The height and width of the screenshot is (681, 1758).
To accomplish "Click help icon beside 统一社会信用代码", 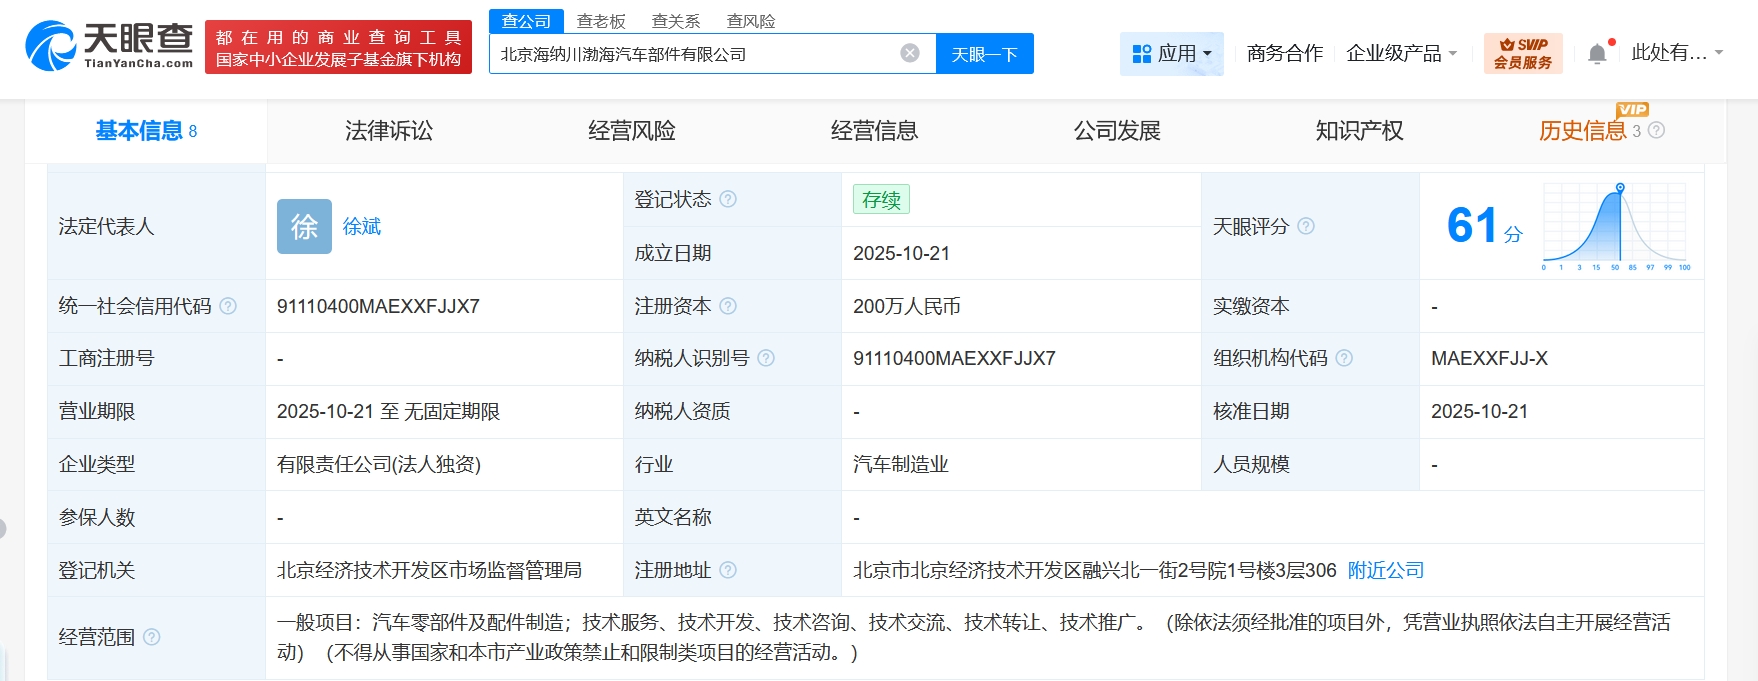I will point(228,306).
